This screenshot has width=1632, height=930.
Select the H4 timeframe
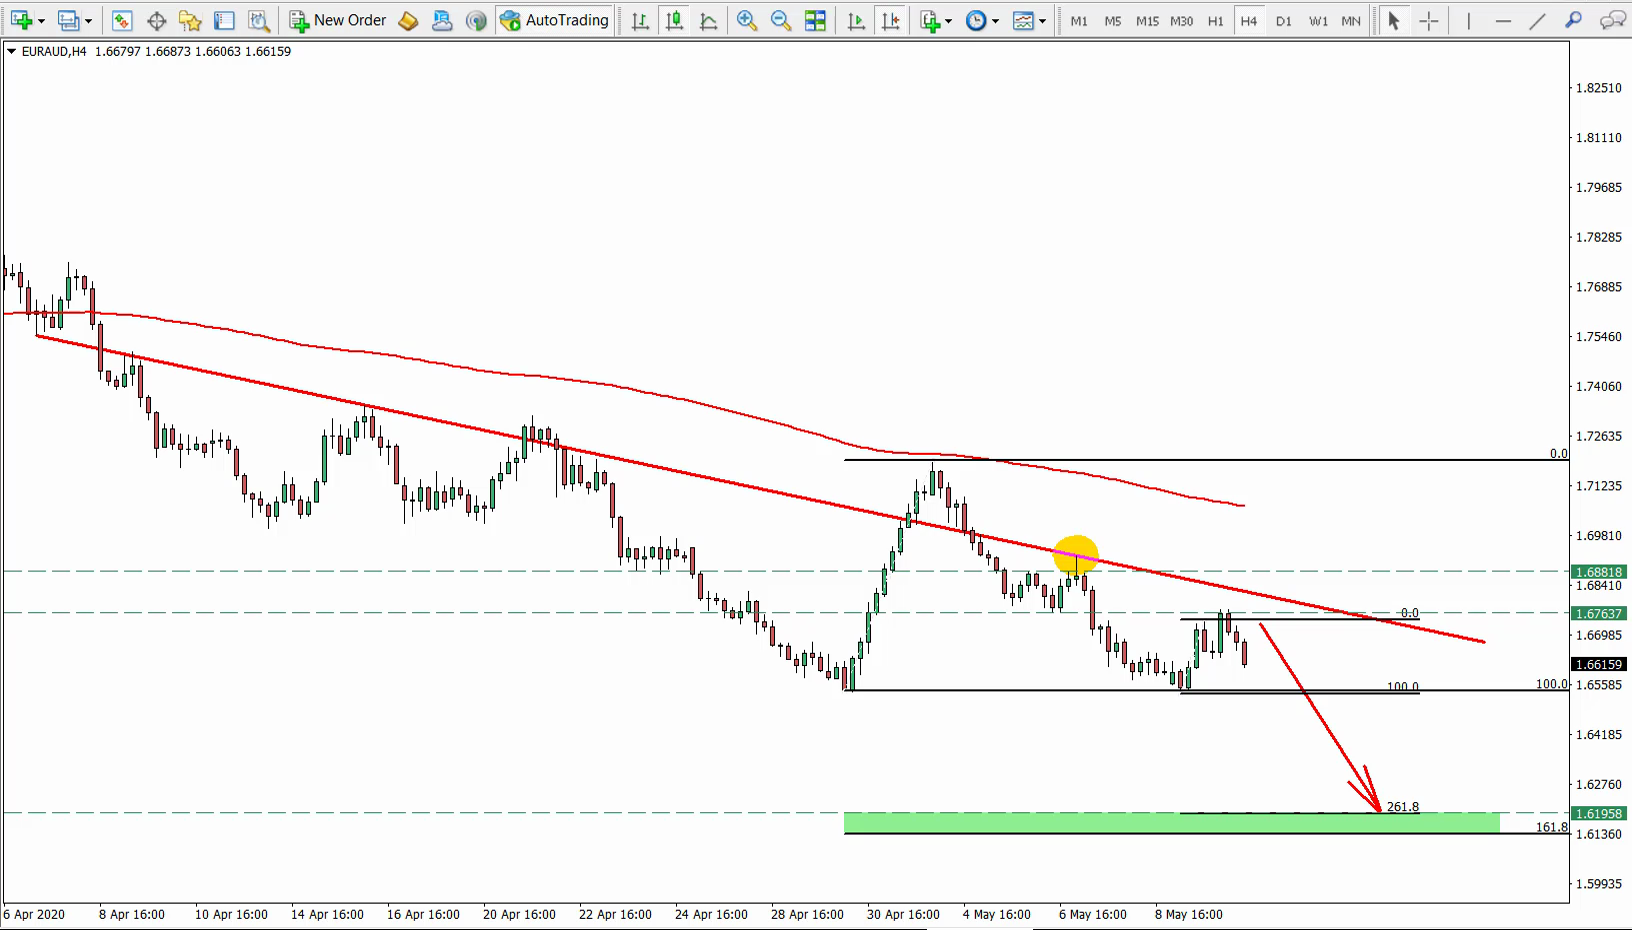point(1249,20)
